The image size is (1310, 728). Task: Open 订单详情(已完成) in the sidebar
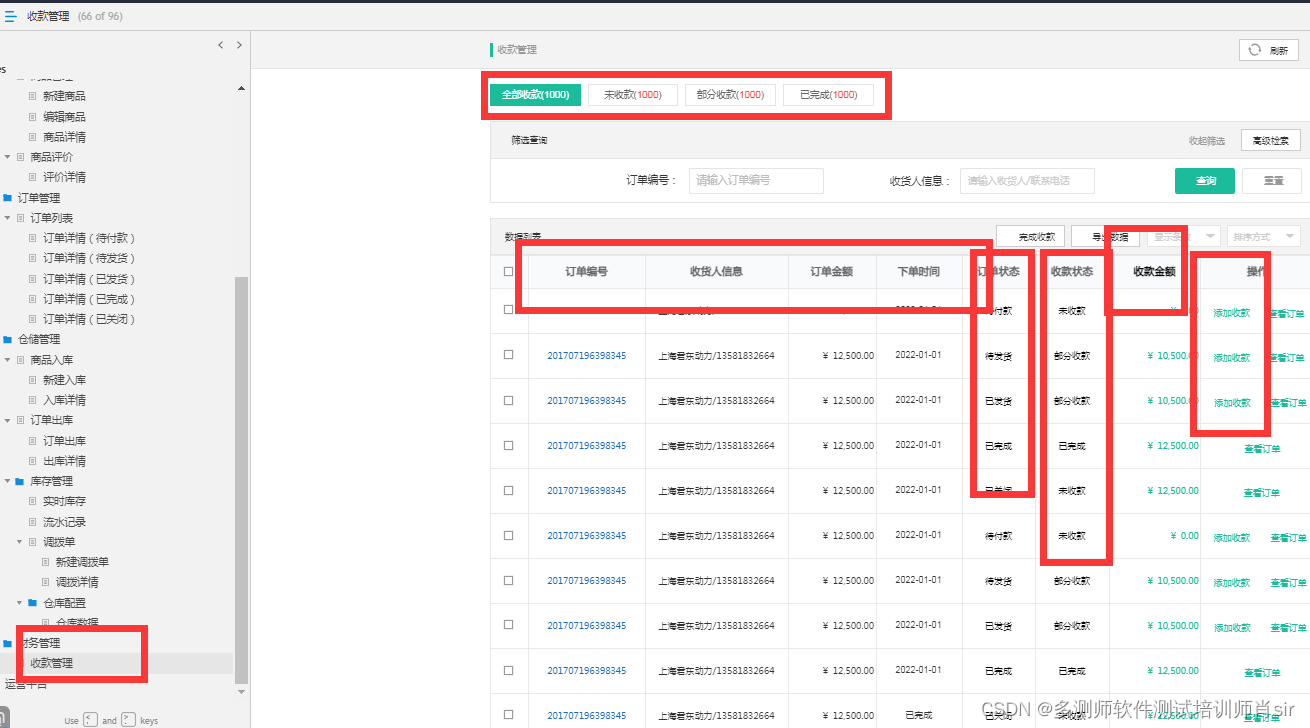click(88, 299)
